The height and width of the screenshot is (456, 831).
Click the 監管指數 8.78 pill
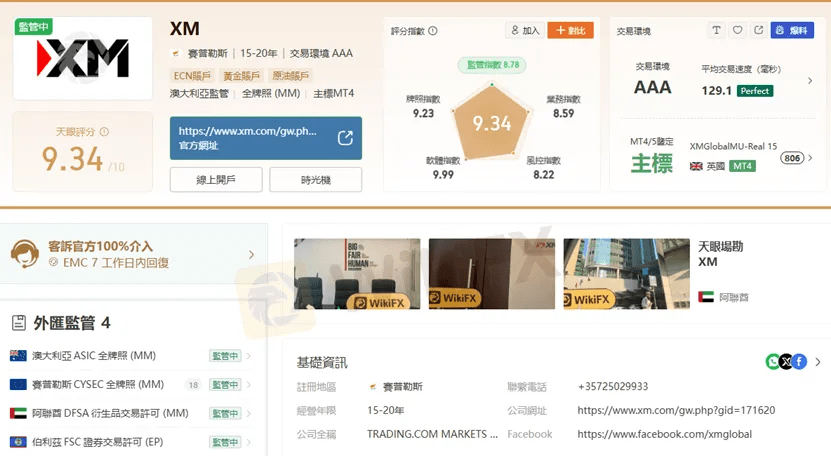492,65
